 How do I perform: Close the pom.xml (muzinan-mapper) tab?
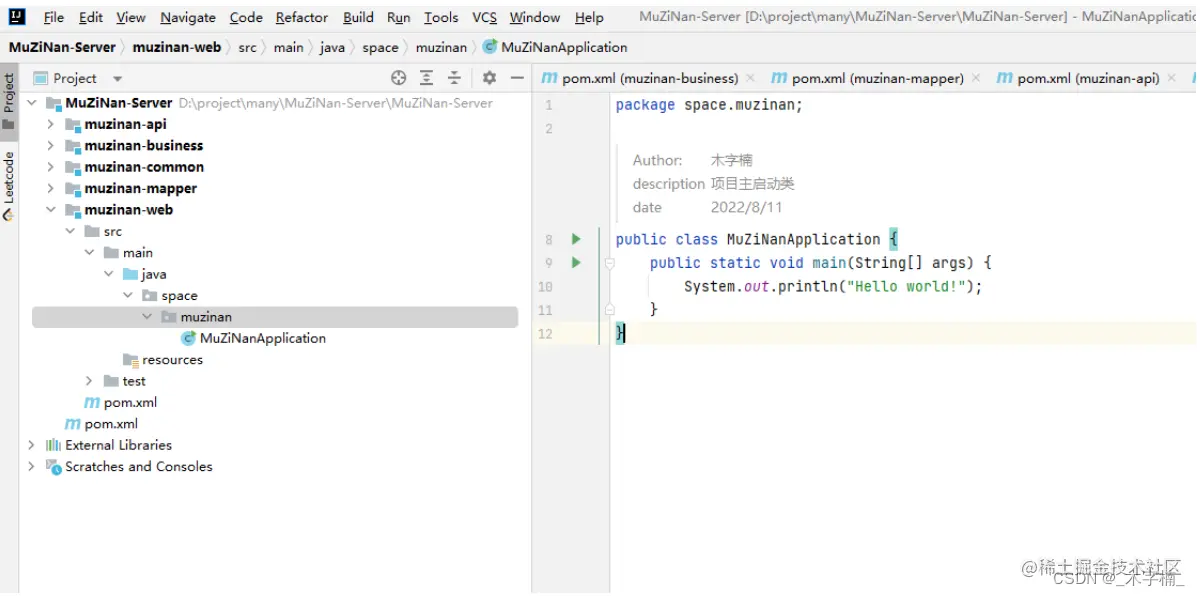click(976, 78)
